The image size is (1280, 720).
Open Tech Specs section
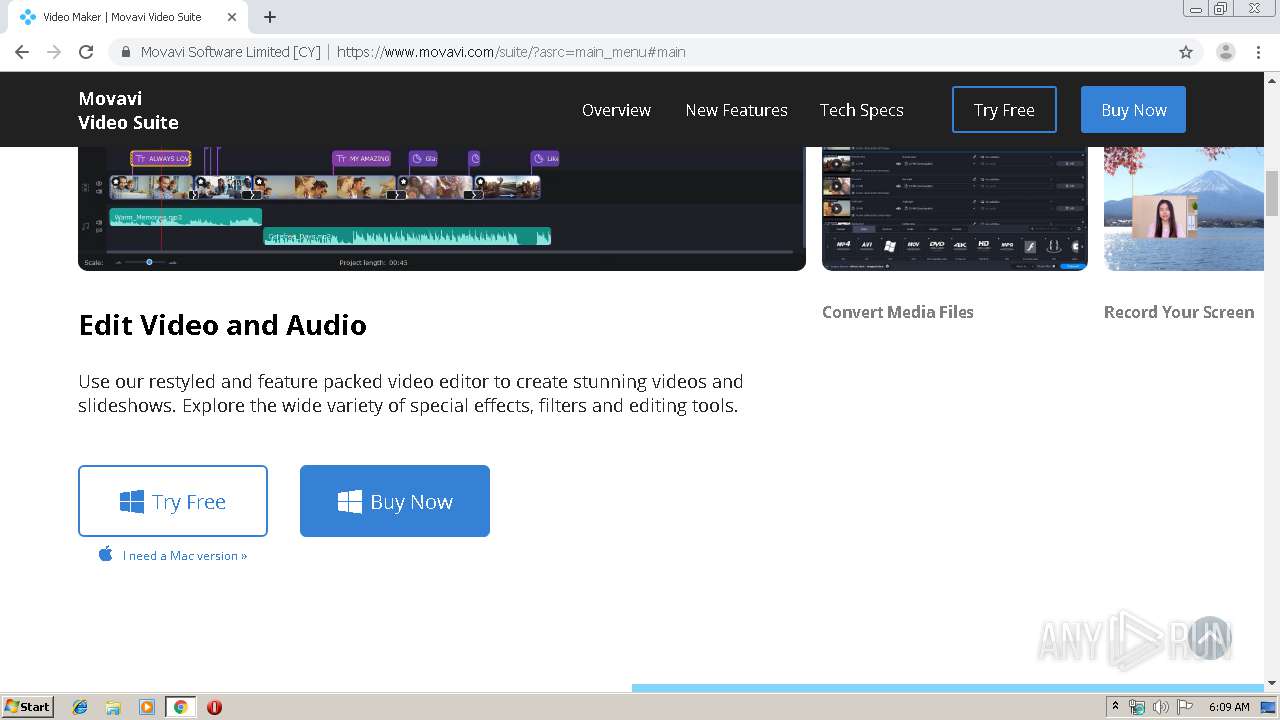861,110
